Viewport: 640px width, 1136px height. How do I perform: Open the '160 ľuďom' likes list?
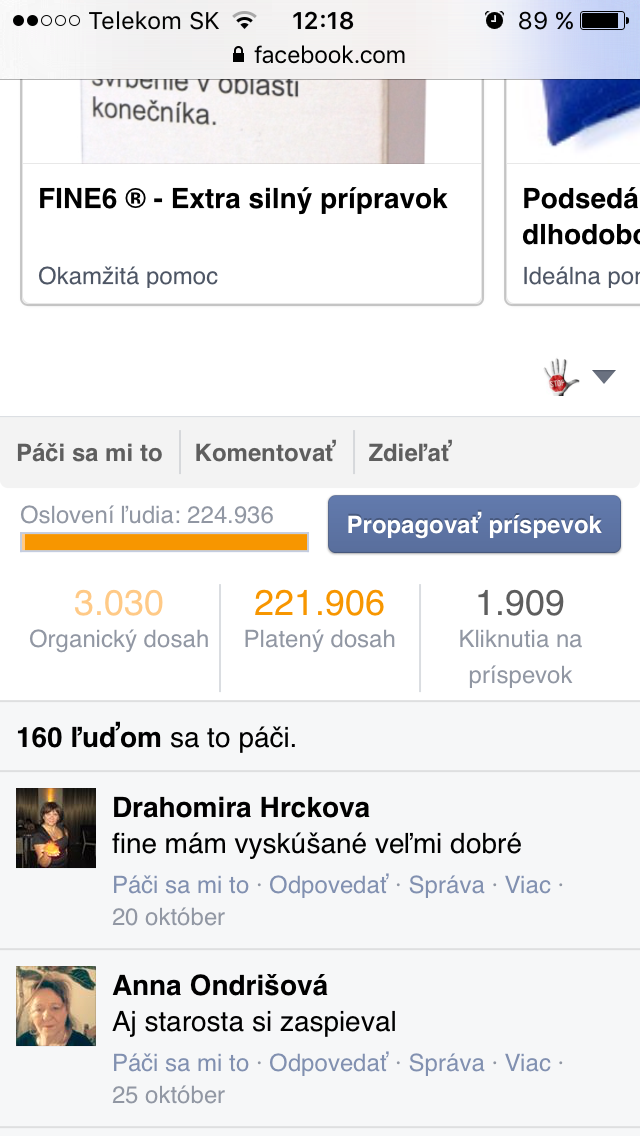88,738
